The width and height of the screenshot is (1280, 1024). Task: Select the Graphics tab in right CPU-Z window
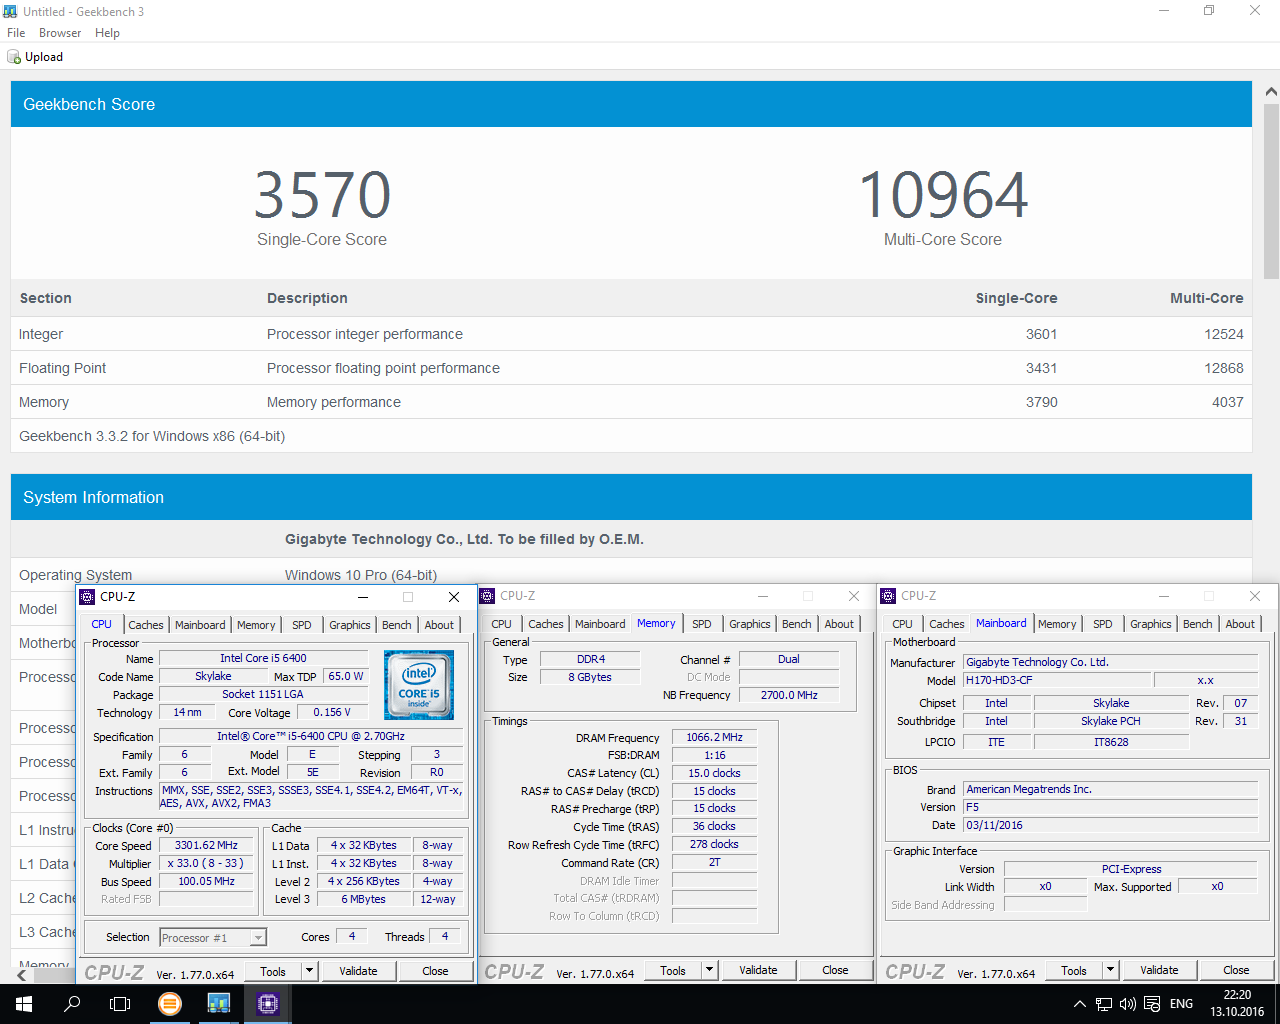click(1151, 624)
